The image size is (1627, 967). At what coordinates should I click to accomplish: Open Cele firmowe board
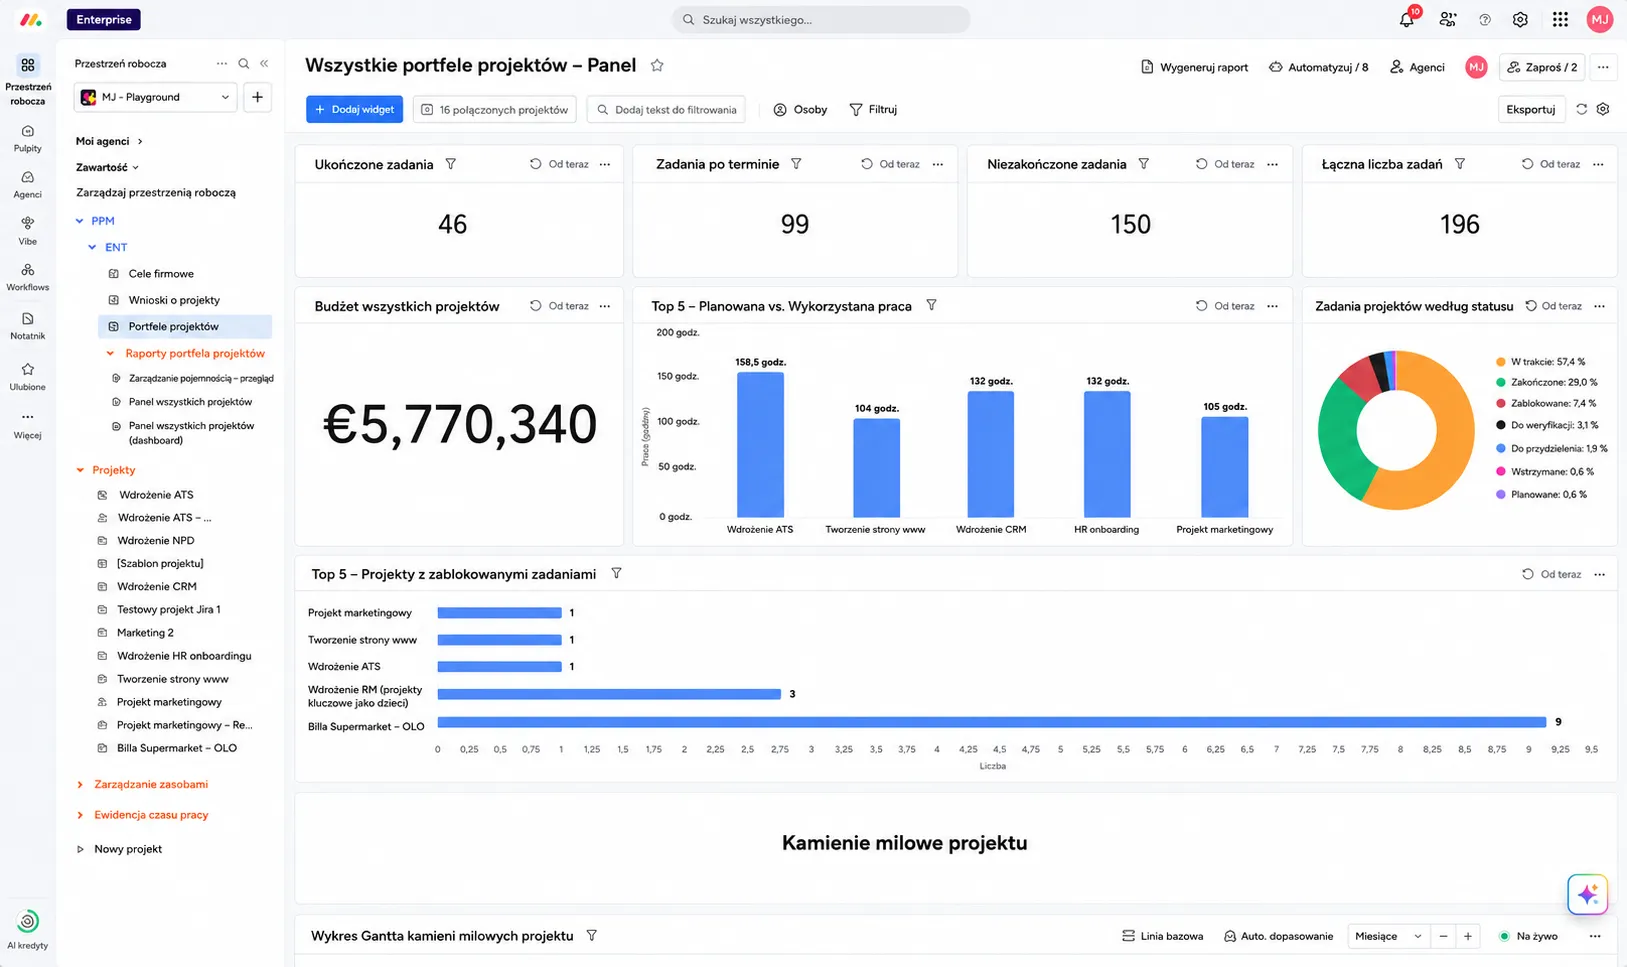[161, 273]
